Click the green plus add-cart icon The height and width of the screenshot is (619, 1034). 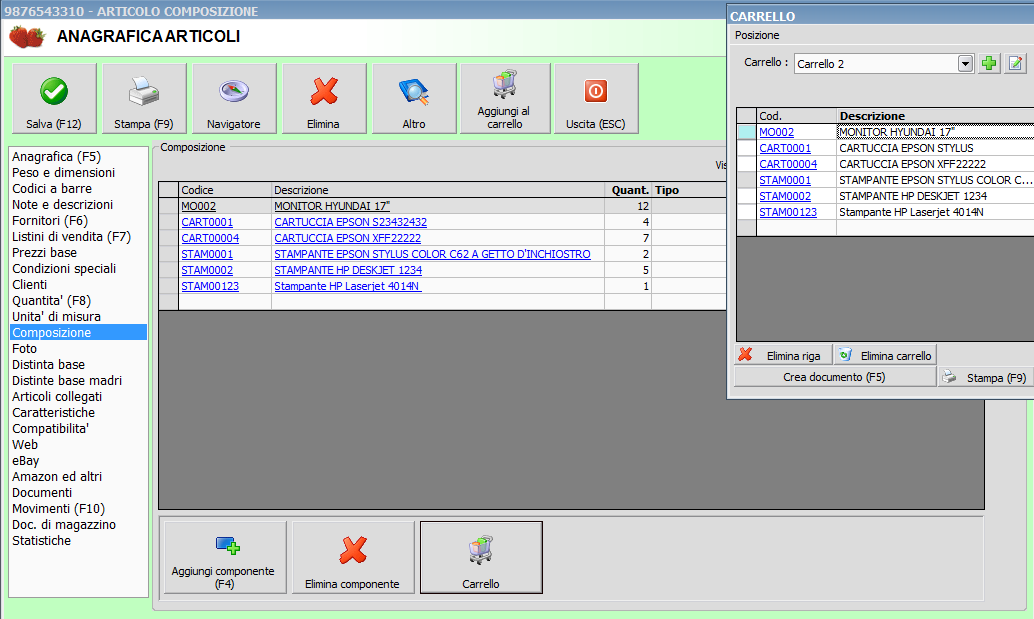pos(989,63)
